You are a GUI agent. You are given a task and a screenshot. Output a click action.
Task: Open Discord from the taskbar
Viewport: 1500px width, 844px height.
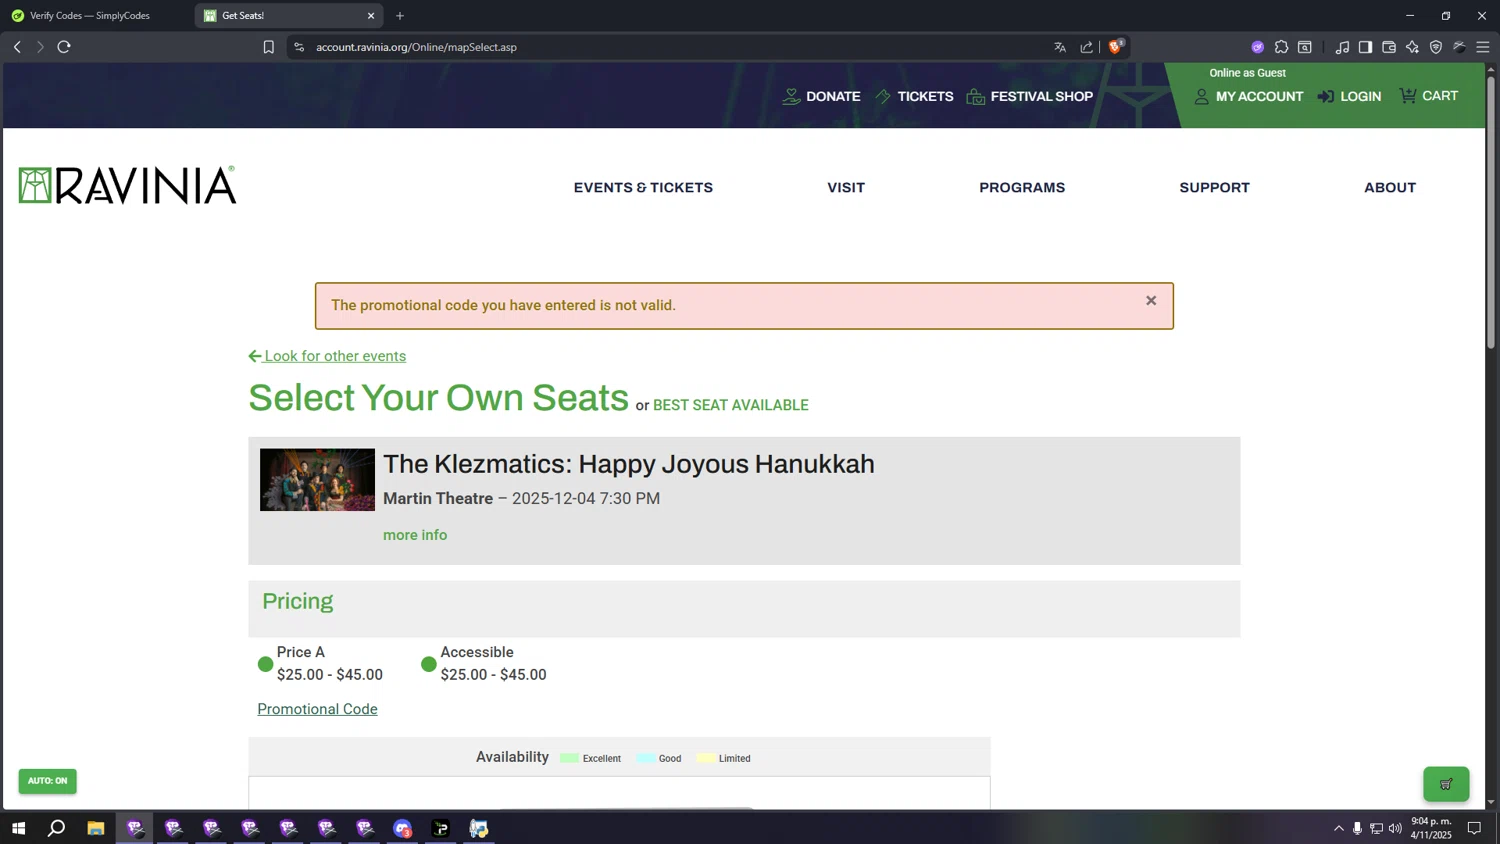402,828
